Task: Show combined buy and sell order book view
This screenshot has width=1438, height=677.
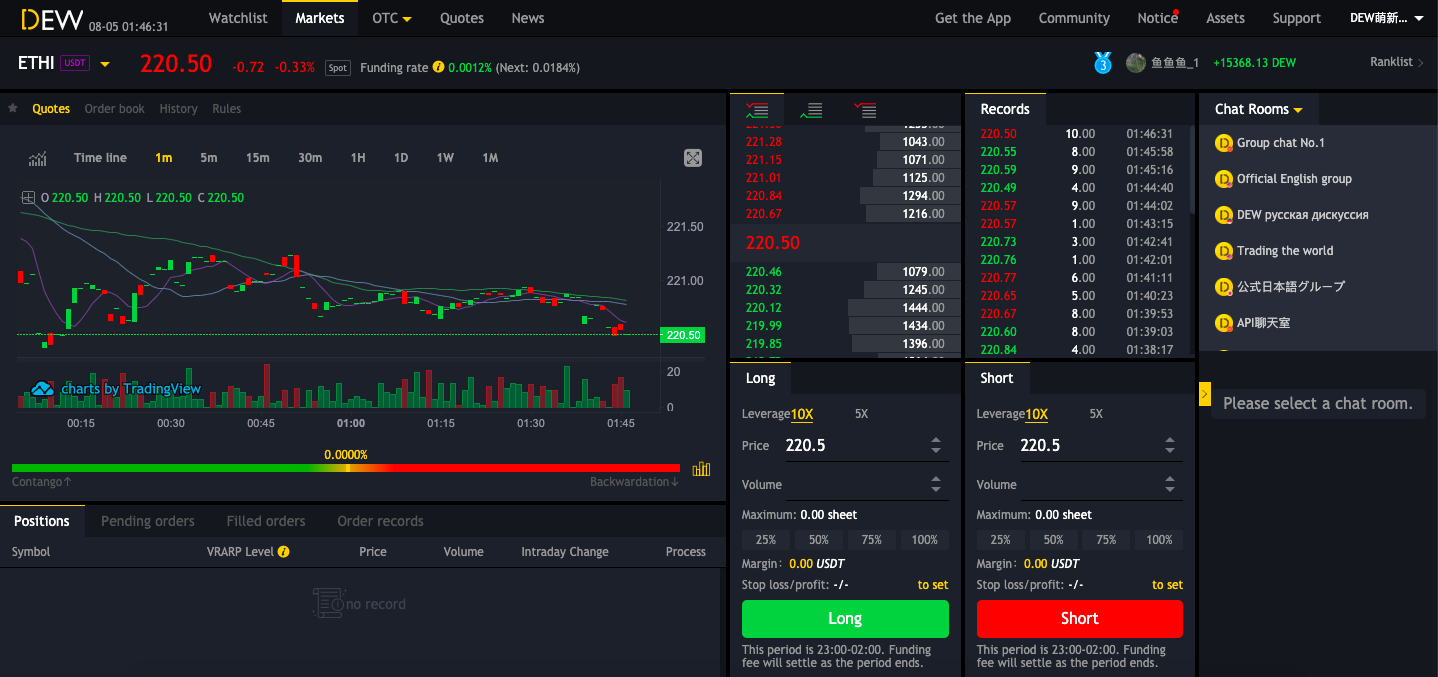Action: (757, 110)
